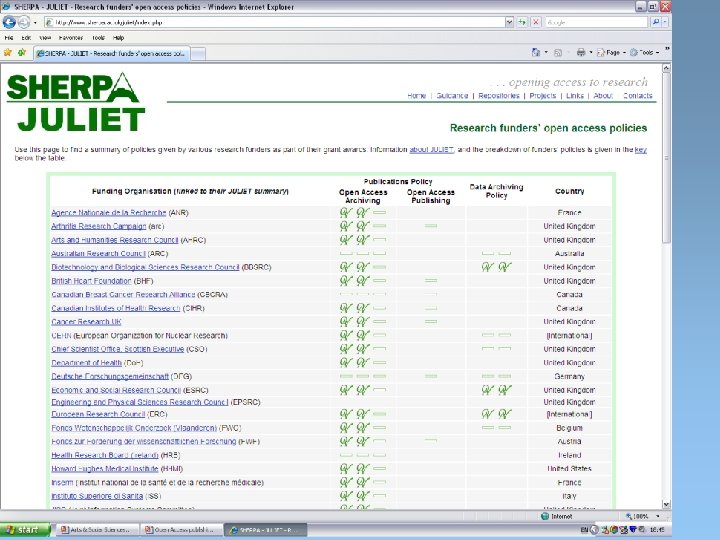
Task: Click the SHERPA JULIET logo
Action: tap(76, 102)
